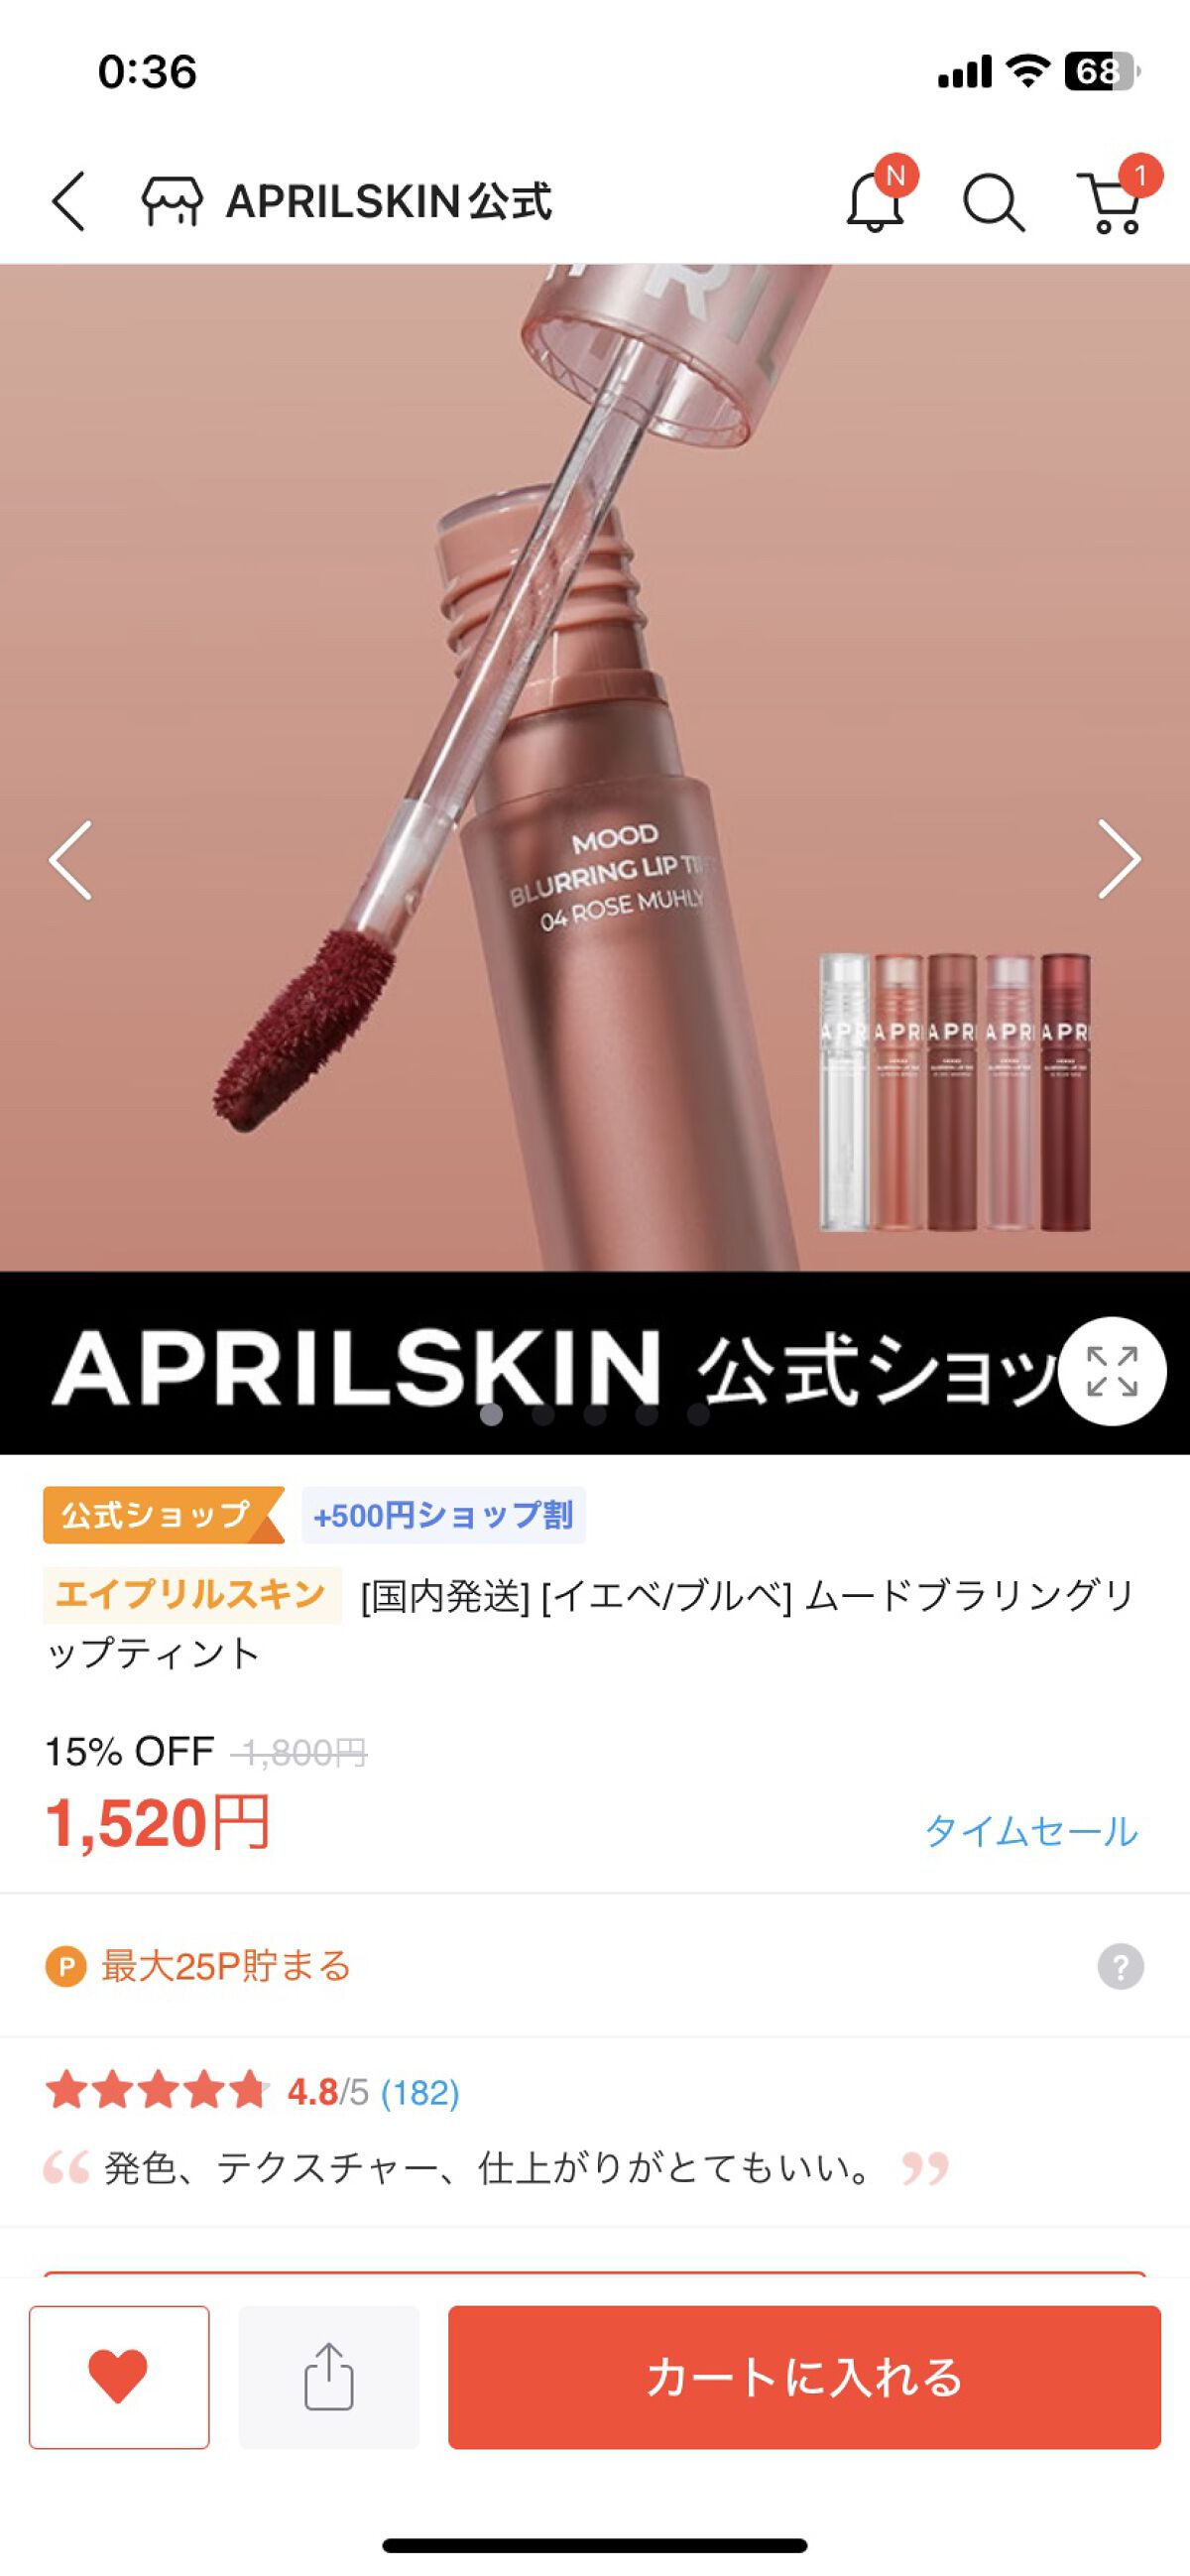Open notifications bell icon
Viewport: 1190px width, 2576px height.
point(875,201)
